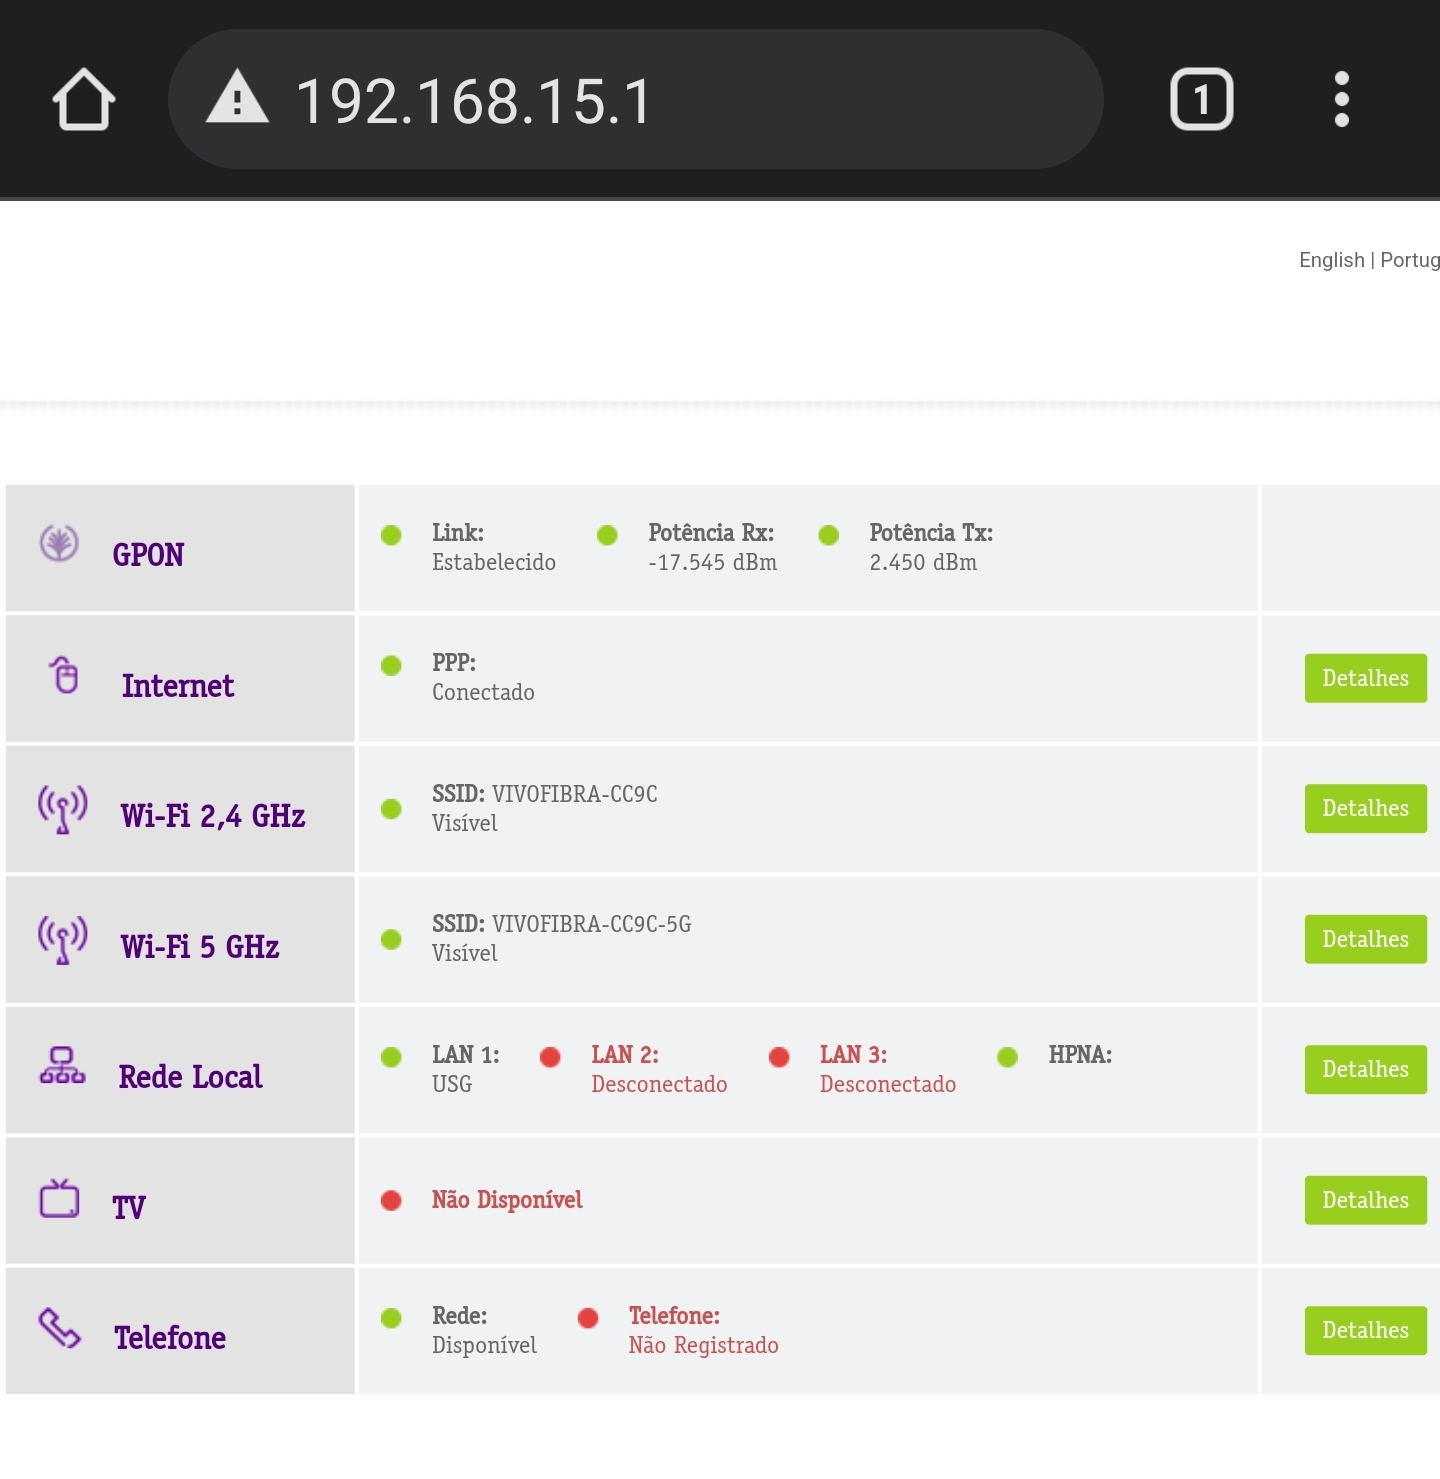Click the HPNA label
Image resolution: width=1440 pixels, height=1479 pixels.
[1080, 1055]
